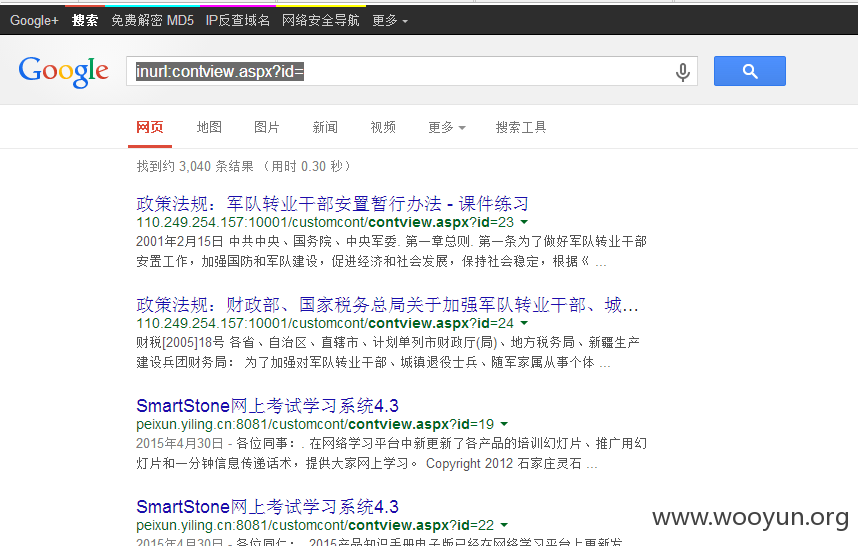Click the blue magnifier search button

[x=750, y=71]
